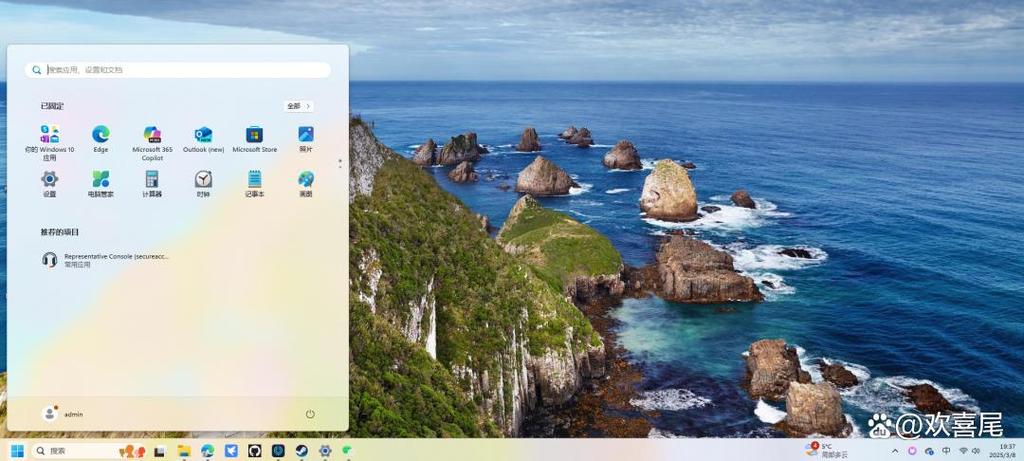The image size is (1024, 461).
Task: Launch Microsoft Store from Start menu
Action: (x=255, y=139)
